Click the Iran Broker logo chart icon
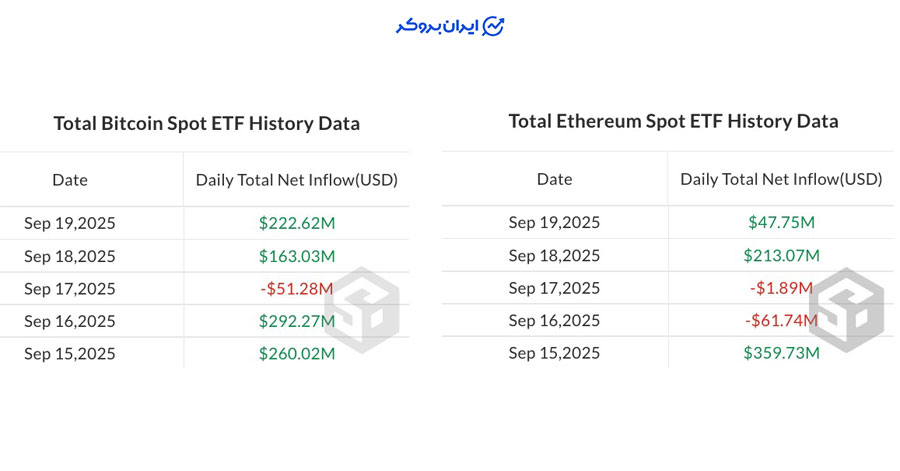900x471 pixels. tap(493, 26)
